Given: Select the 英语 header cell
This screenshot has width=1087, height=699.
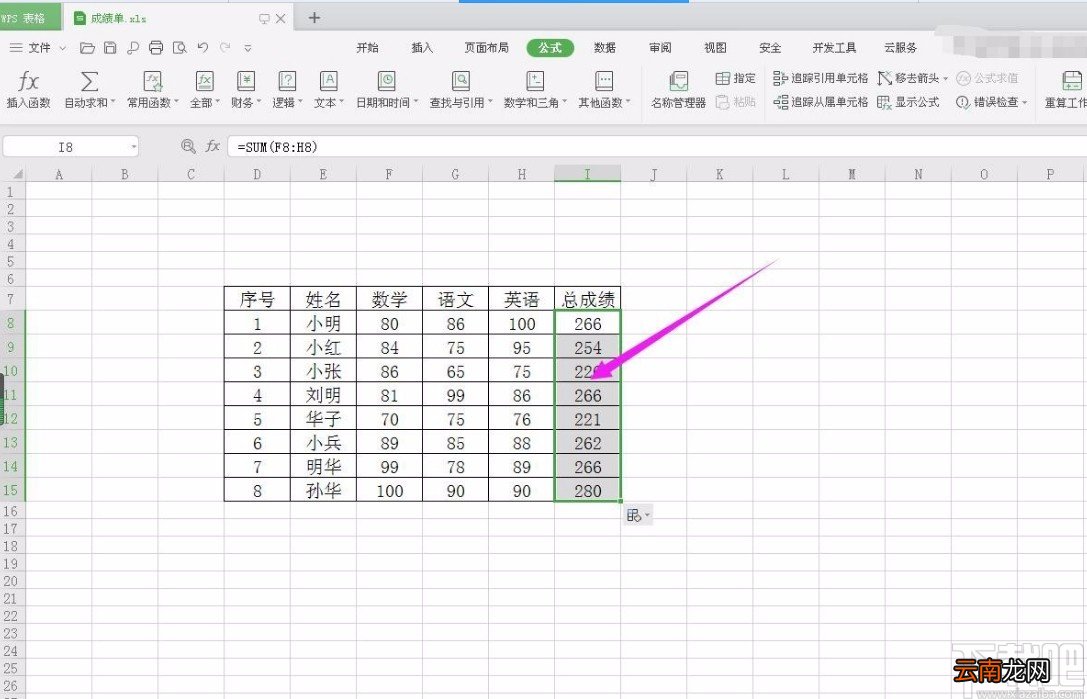Looking at the screenshot, I should click(x=521, y=299).
